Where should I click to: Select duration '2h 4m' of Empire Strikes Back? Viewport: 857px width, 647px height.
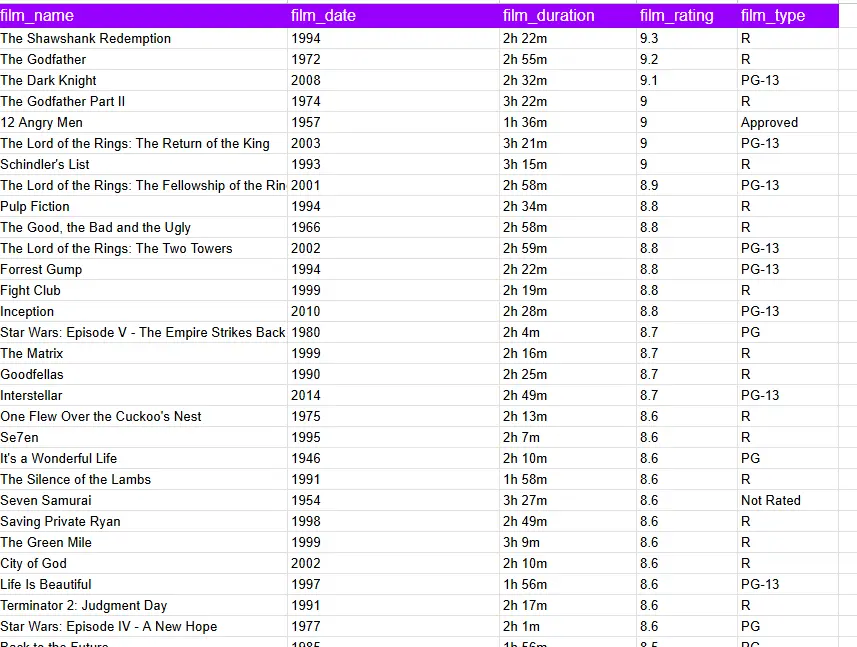pos(568,332)
